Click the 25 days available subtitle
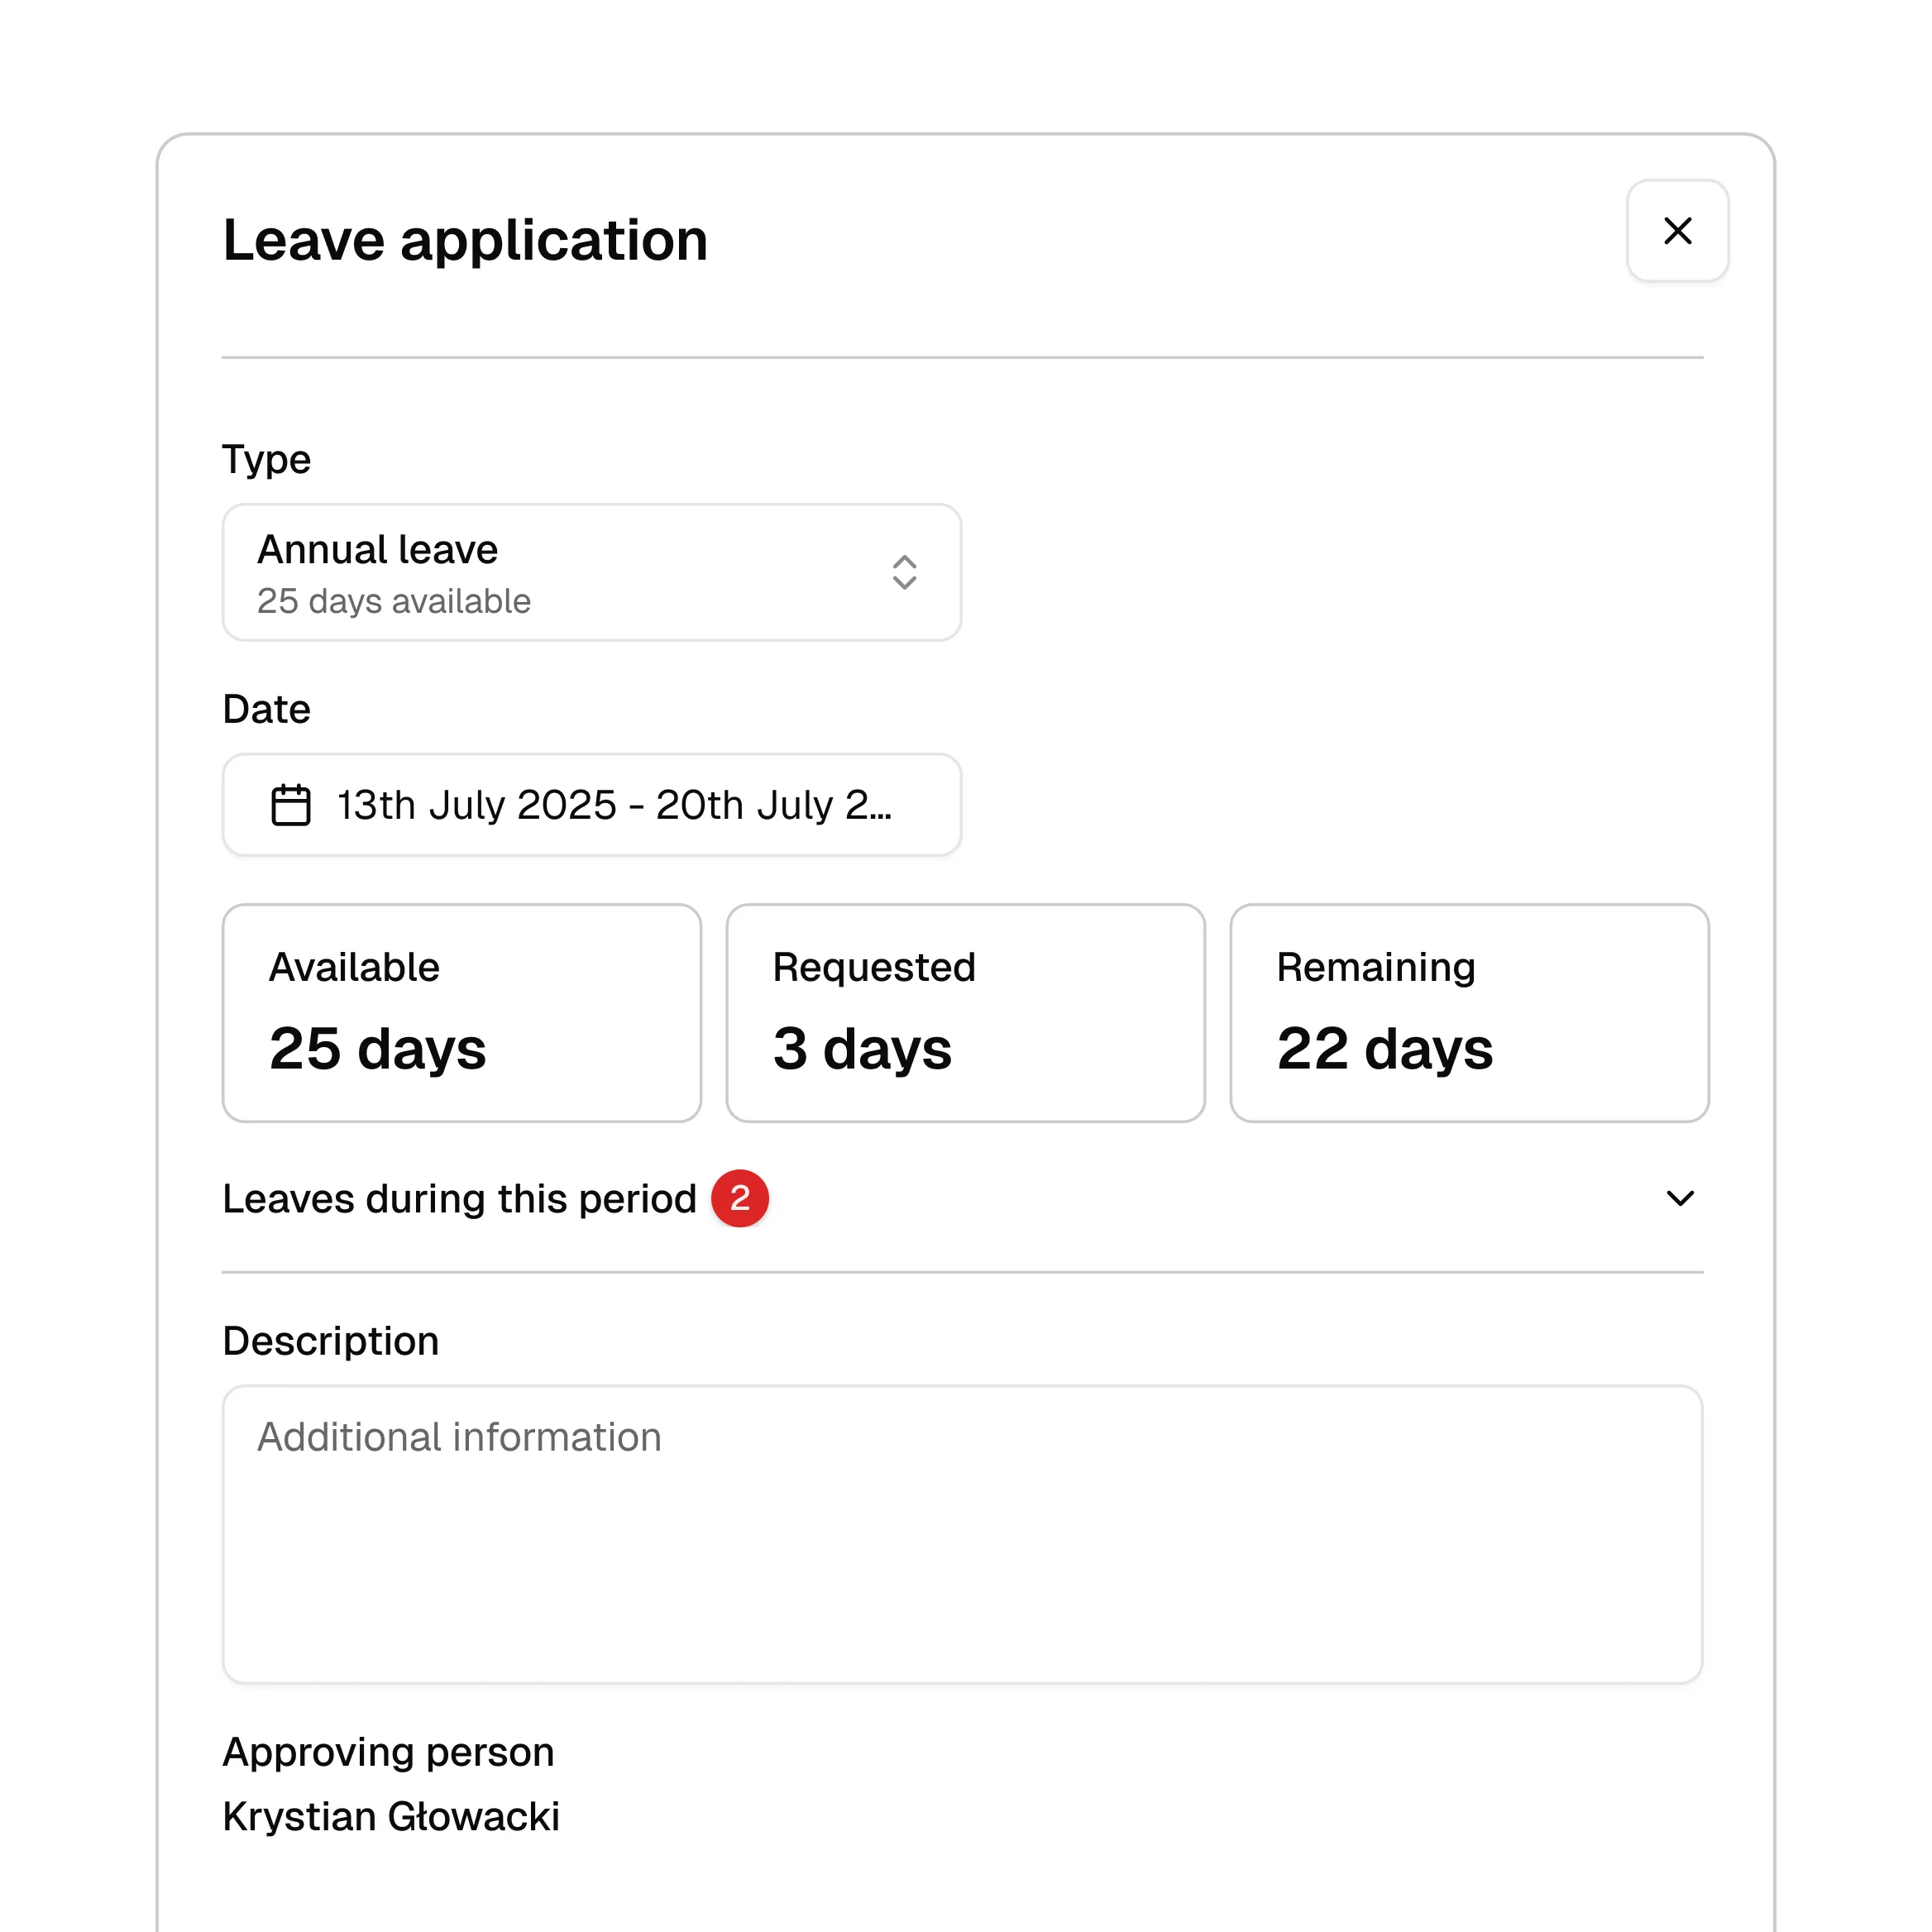The image size is (1932, 1932). coord(394,600)
